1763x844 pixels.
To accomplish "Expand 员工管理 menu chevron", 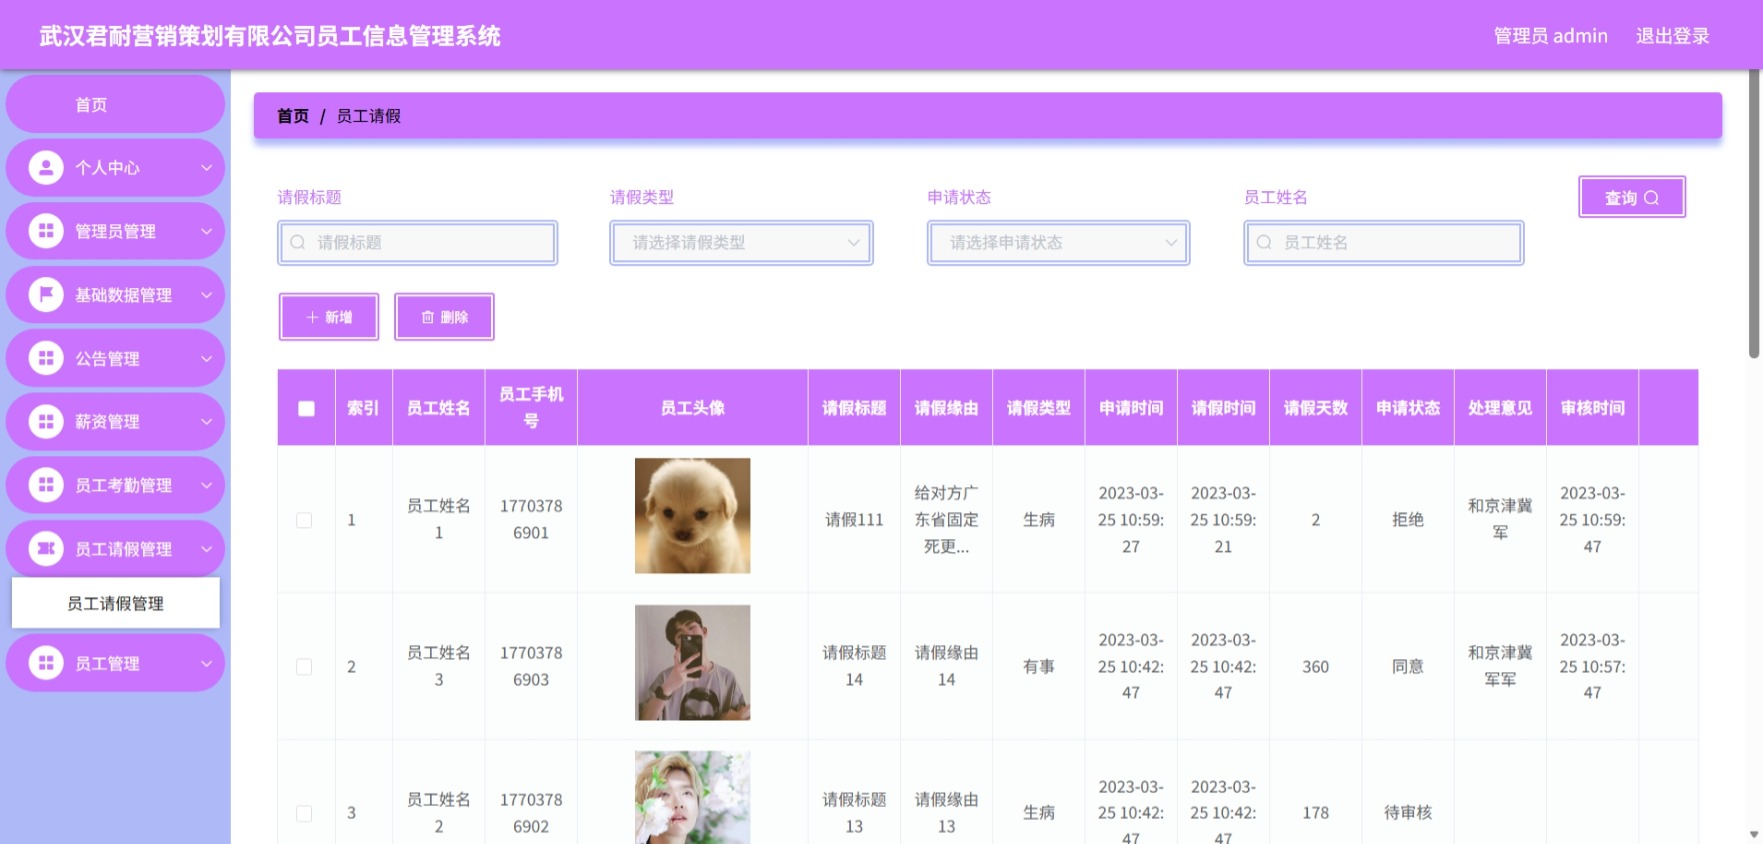I will [206, 663].
